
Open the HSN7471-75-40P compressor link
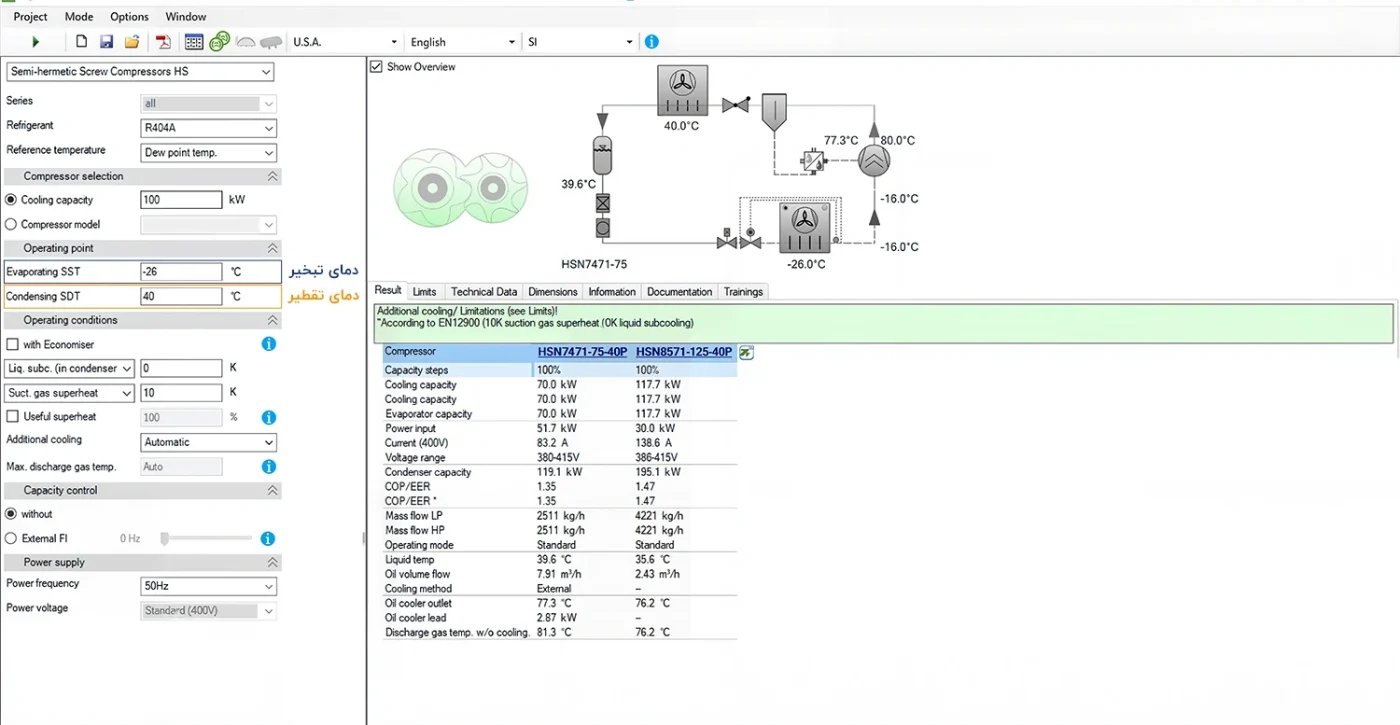[582, 352]
